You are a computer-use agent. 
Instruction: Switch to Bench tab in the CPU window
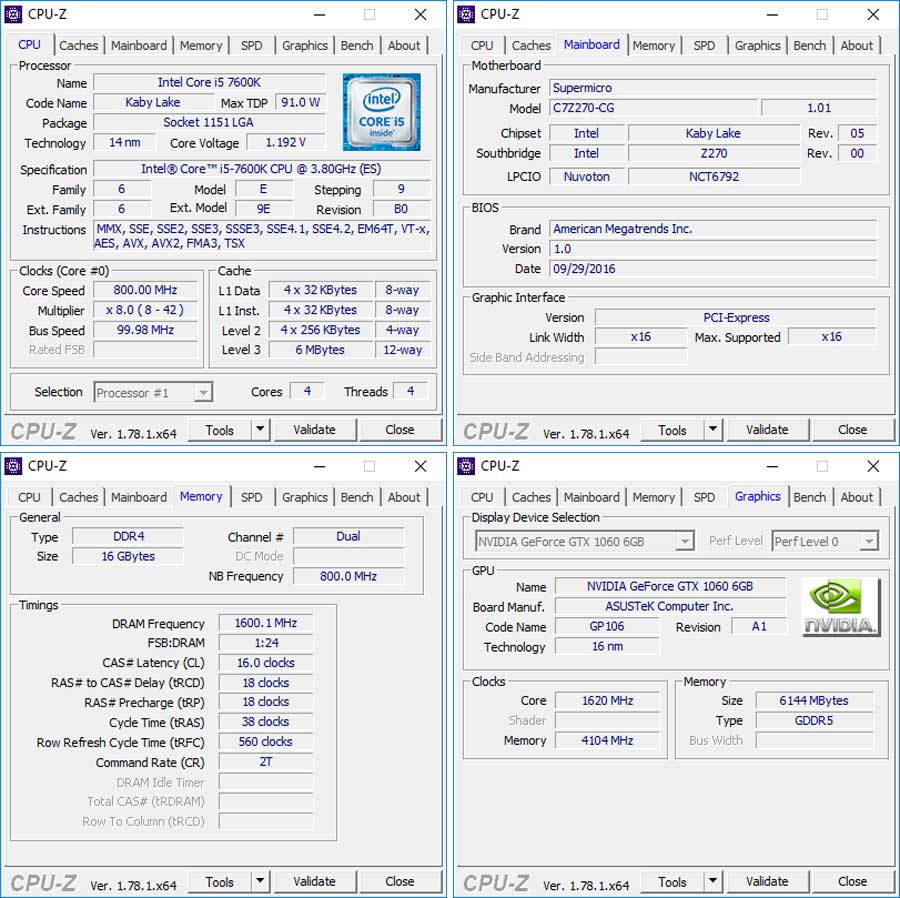click(357, 45)
